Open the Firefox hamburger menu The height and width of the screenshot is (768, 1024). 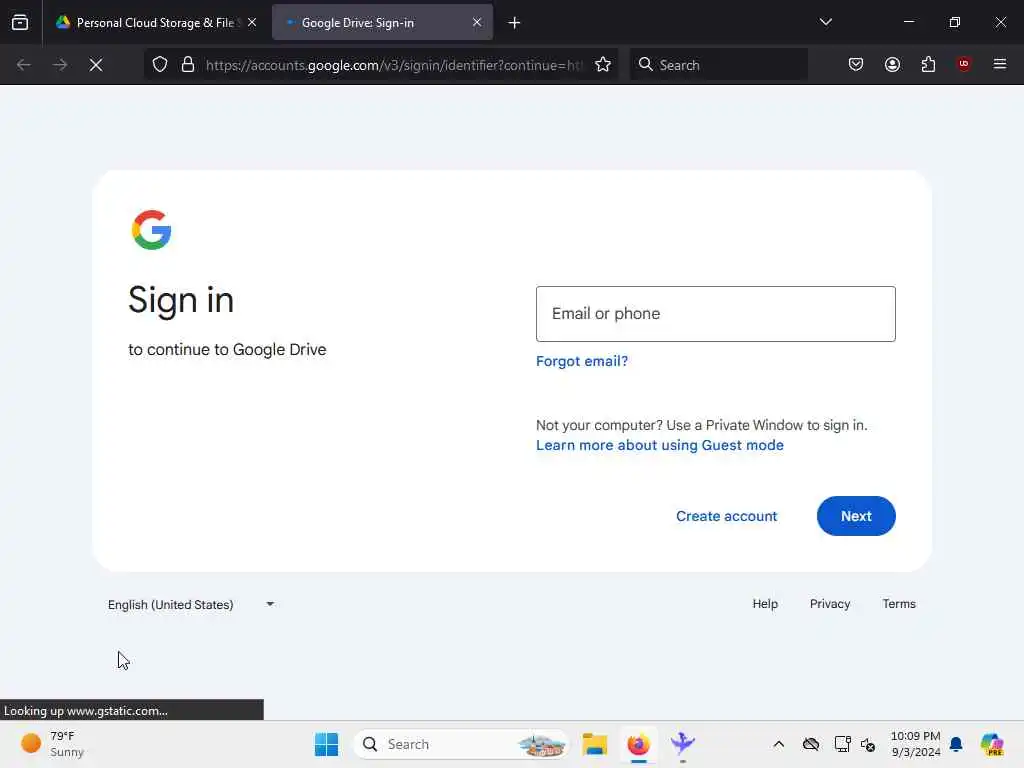coord(1000,64)
